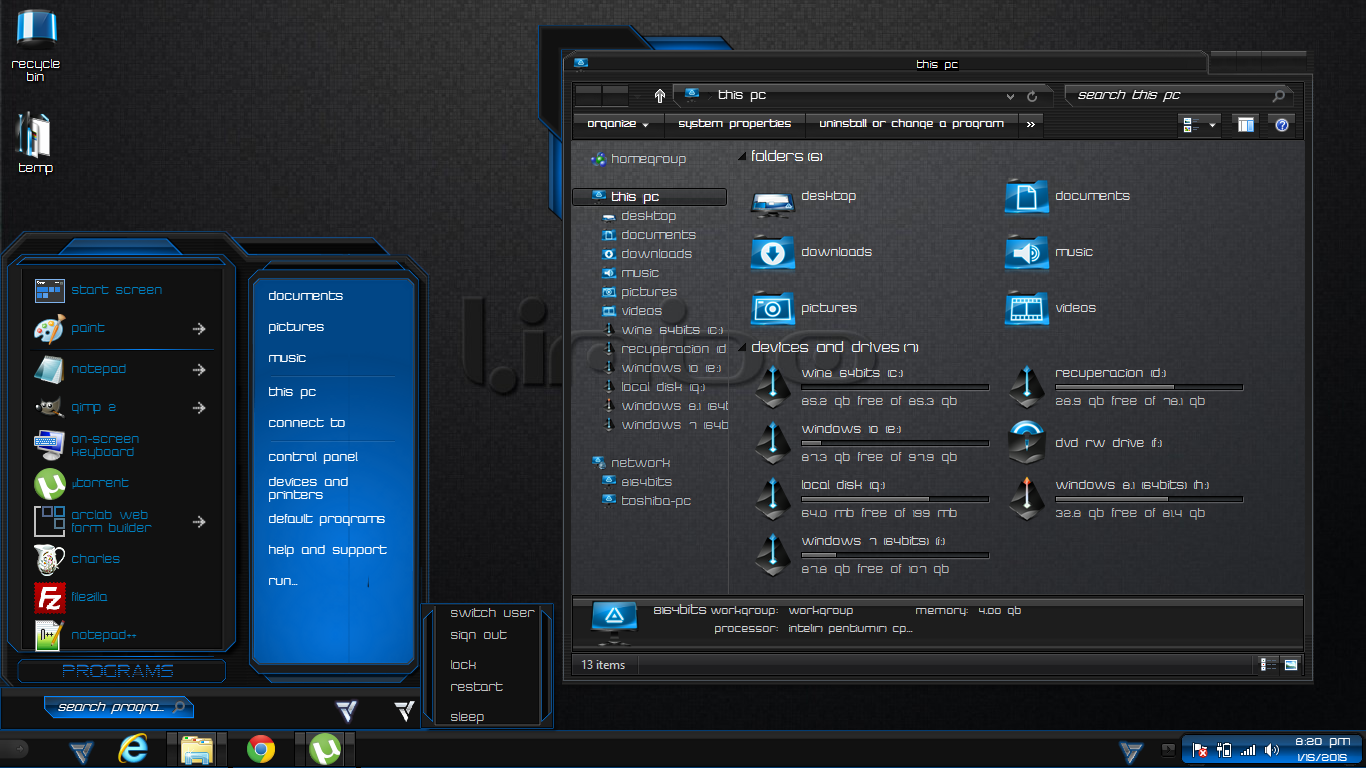1366x768 pixels.
Task: Expand GIMP 2's recent items arrow
Action: pyautogui.click(x=200, y=408)
